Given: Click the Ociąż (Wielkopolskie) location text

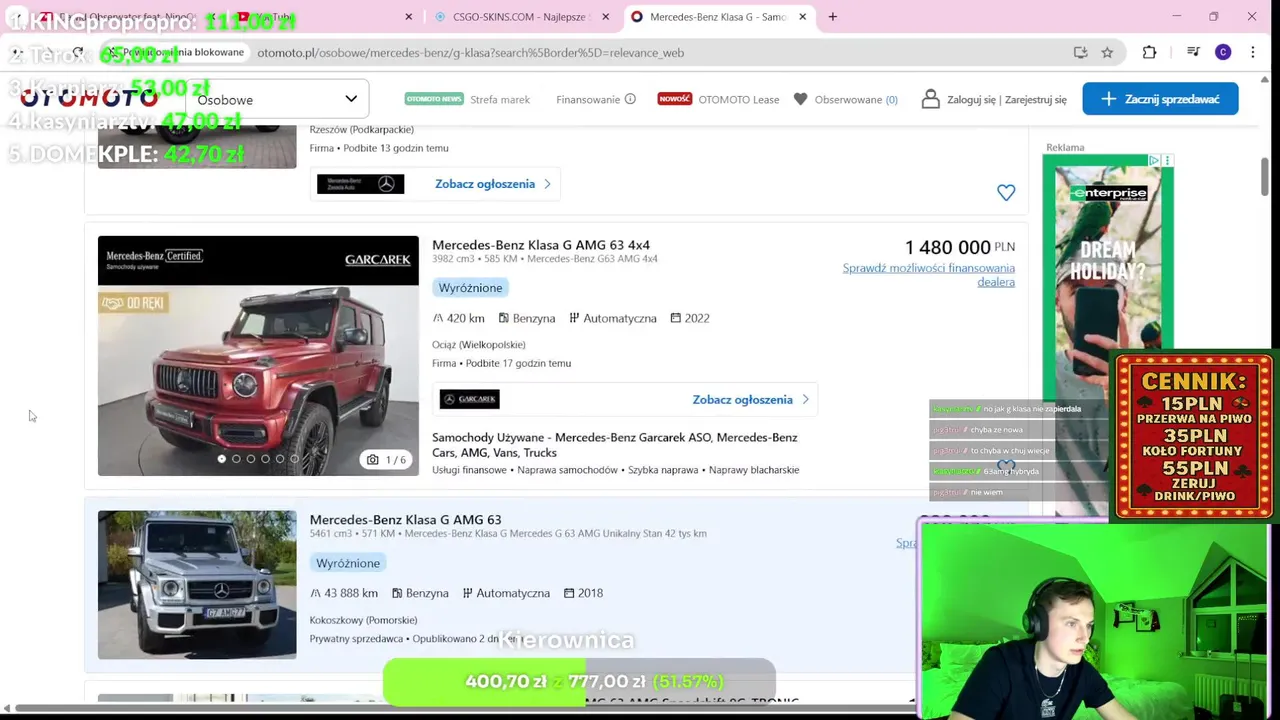Looking at the screenshot, I should [478, 345].
